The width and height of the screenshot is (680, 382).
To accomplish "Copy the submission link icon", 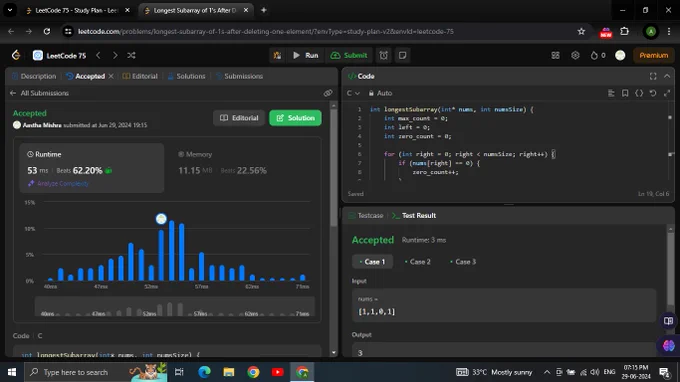I will [328, 93].
